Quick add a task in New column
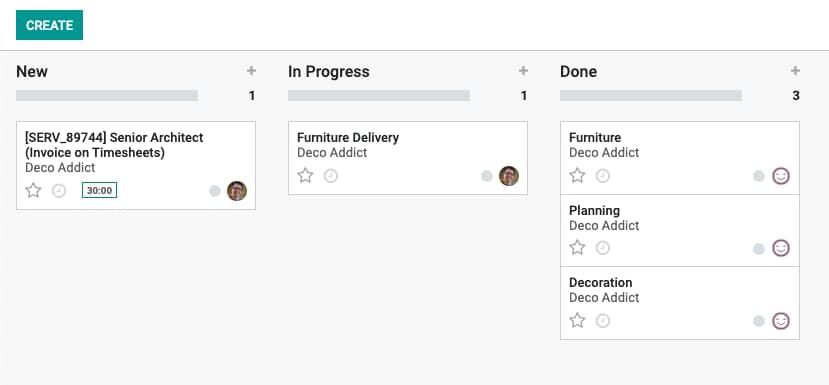 point(251,71)
